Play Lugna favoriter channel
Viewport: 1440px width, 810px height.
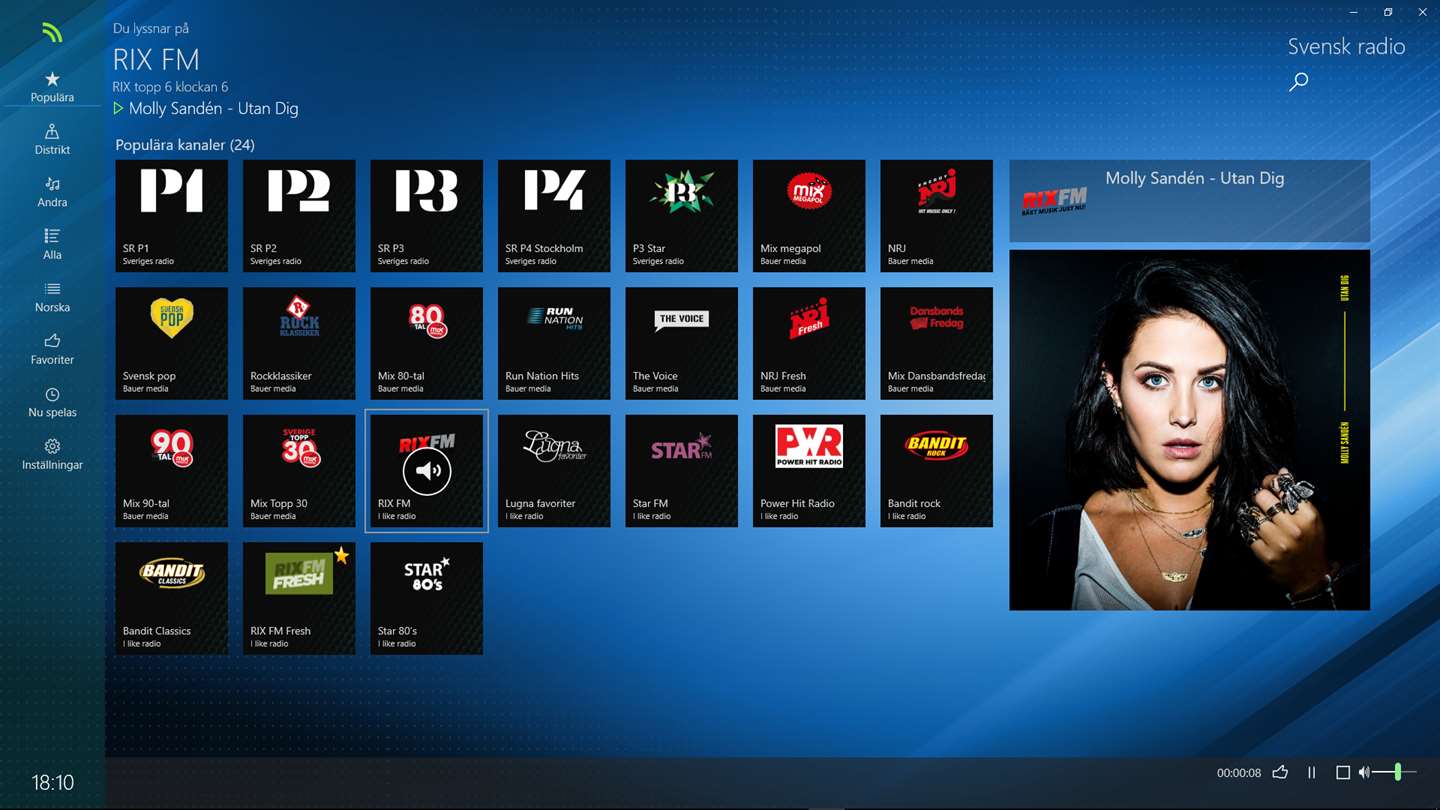coord(554,471)
